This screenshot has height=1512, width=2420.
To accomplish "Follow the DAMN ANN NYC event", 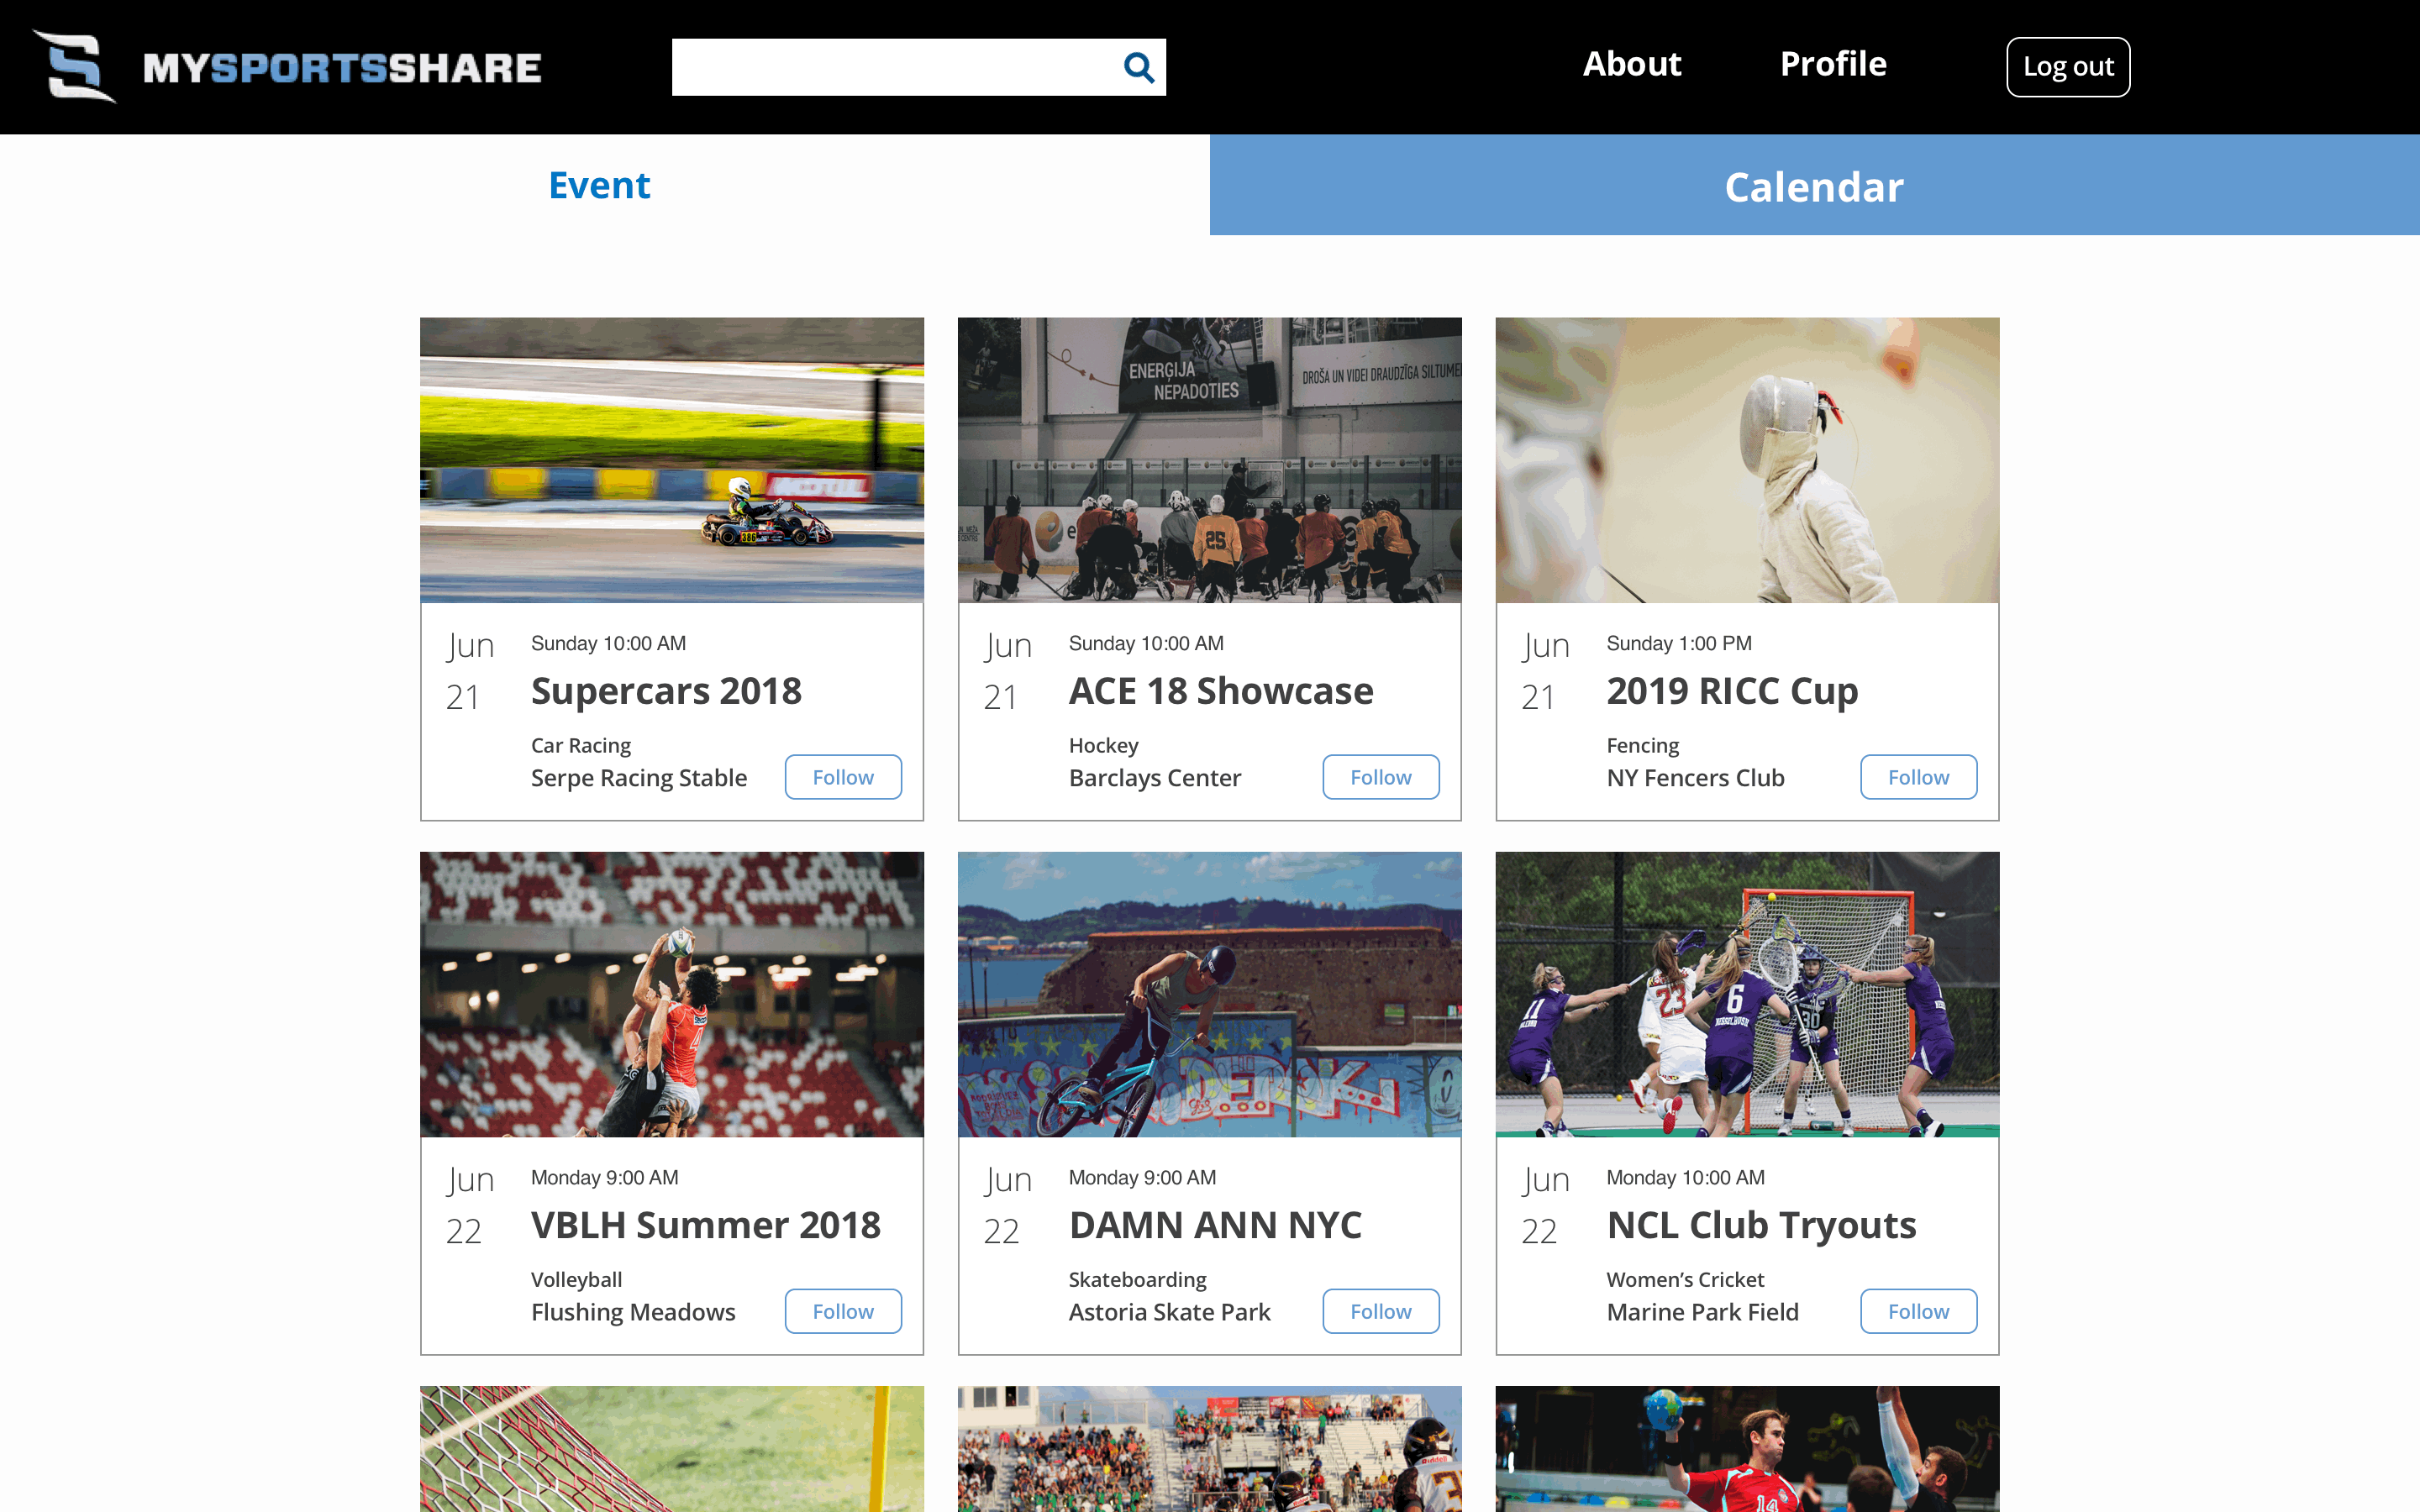I will 1380,1311.
